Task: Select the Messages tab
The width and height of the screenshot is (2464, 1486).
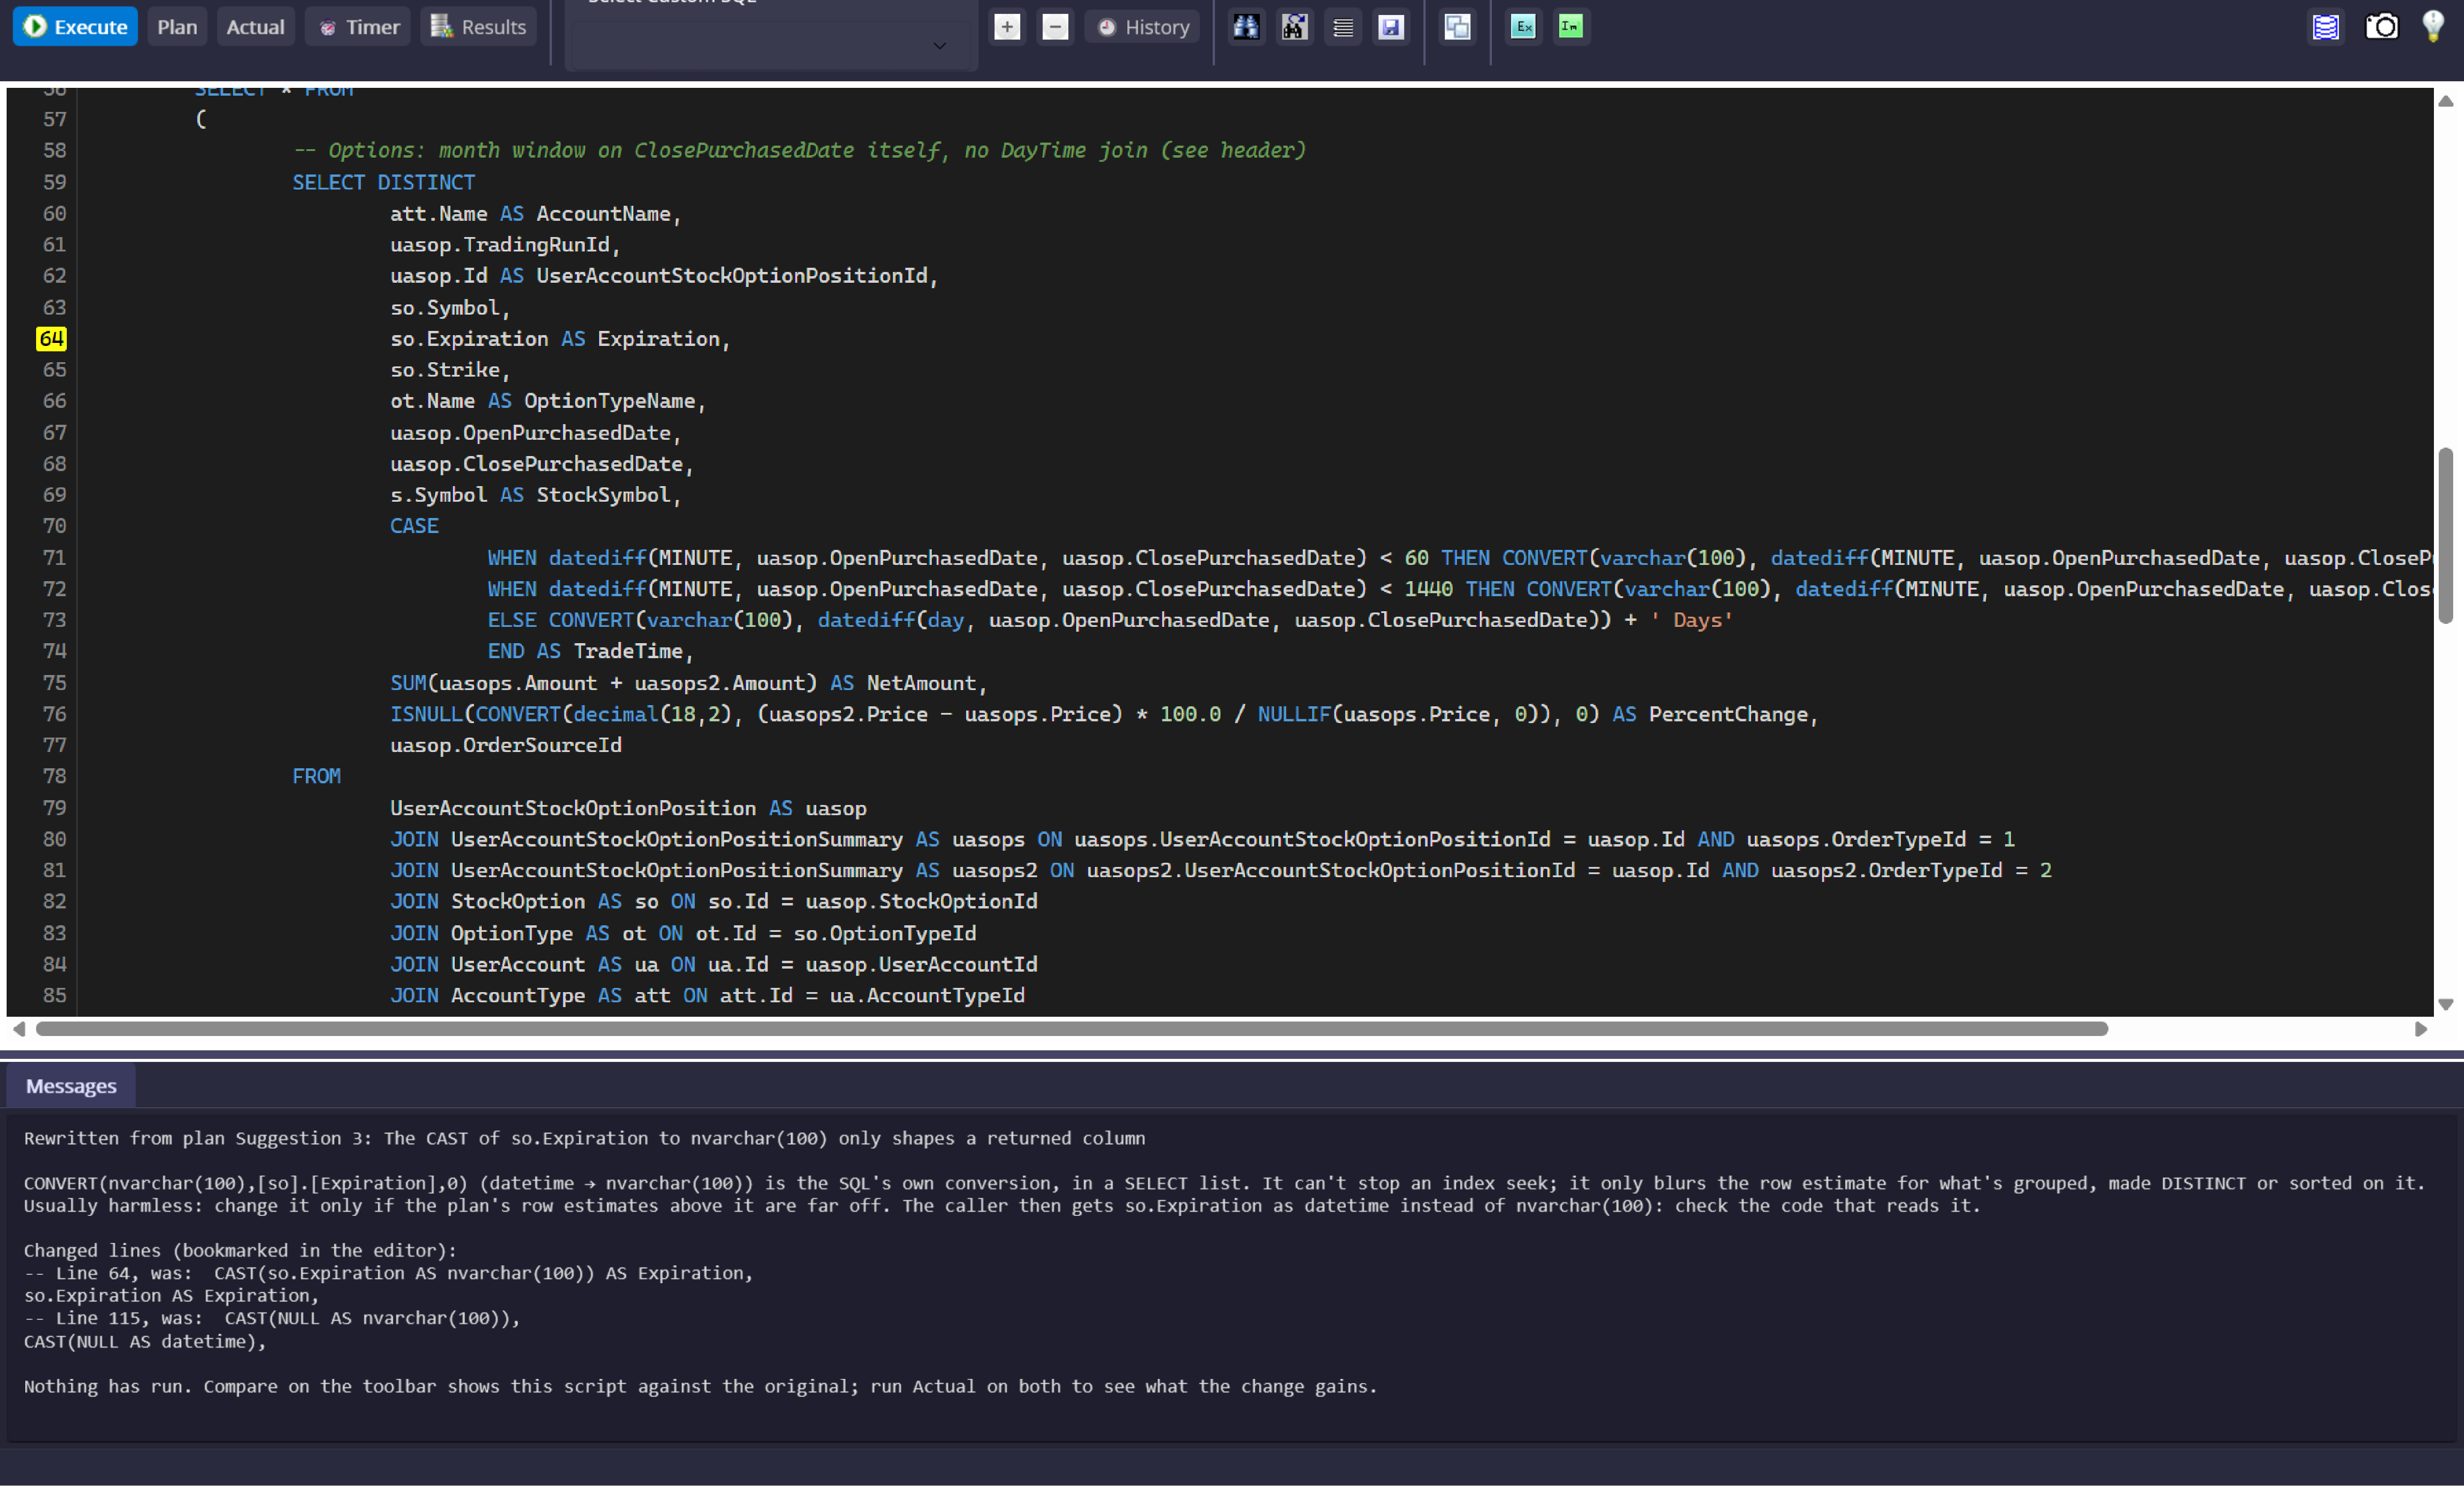Action: pyautogui.click(x=71, y=1086)
